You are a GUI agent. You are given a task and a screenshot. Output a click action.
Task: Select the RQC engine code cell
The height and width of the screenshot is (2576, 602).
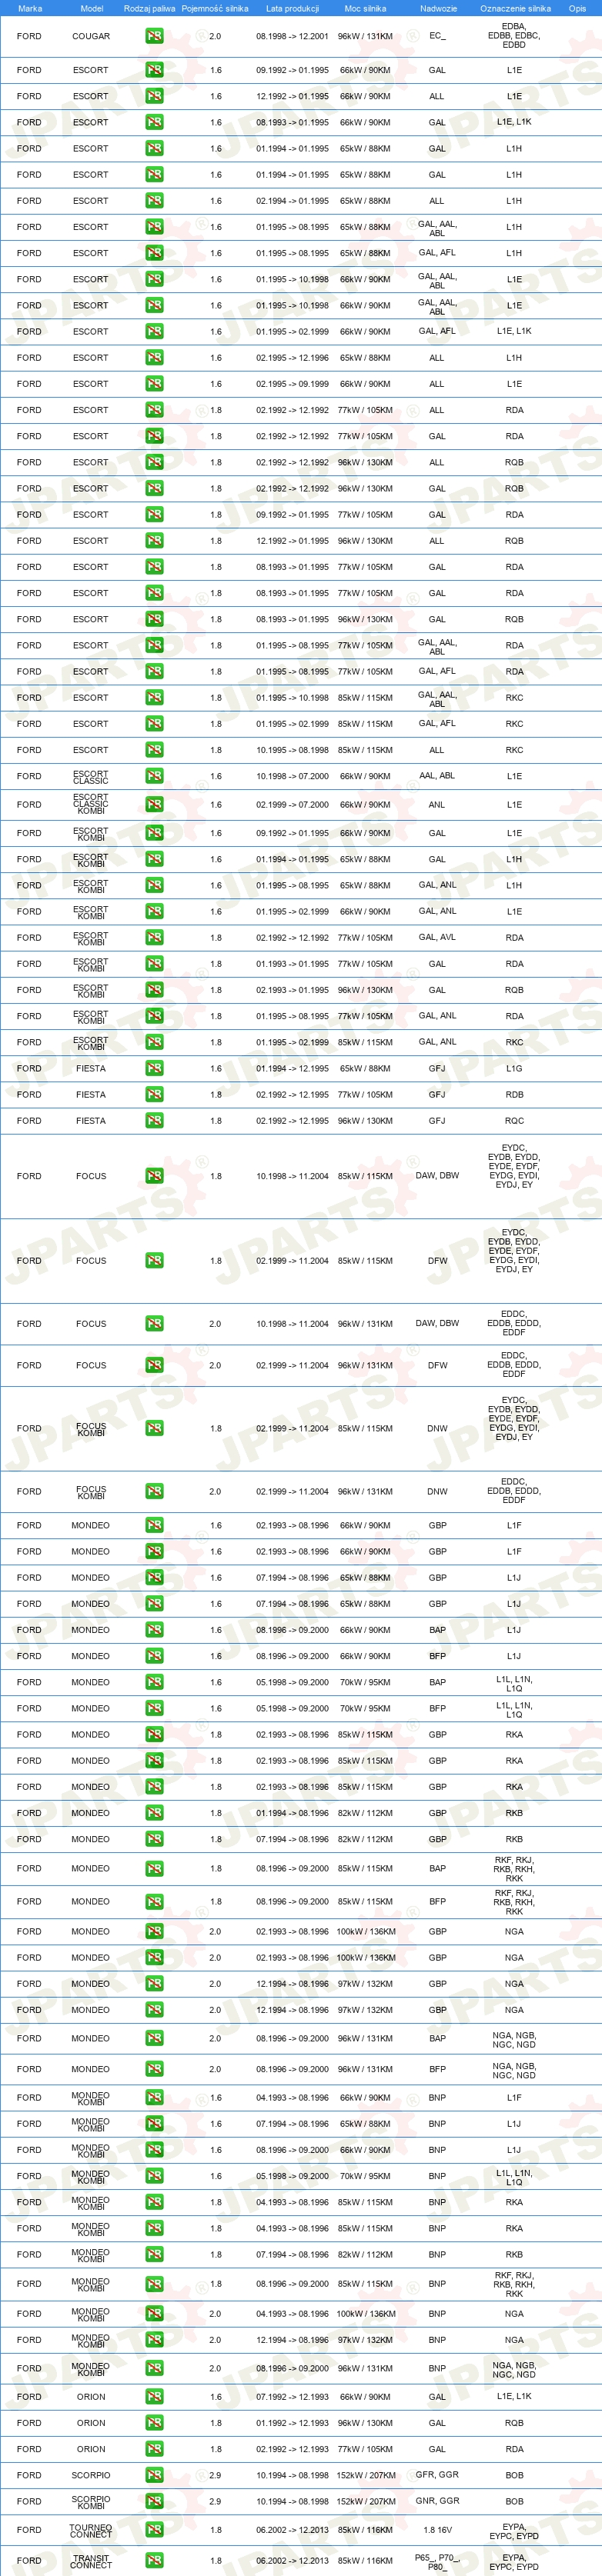(x=514, y=1120)
